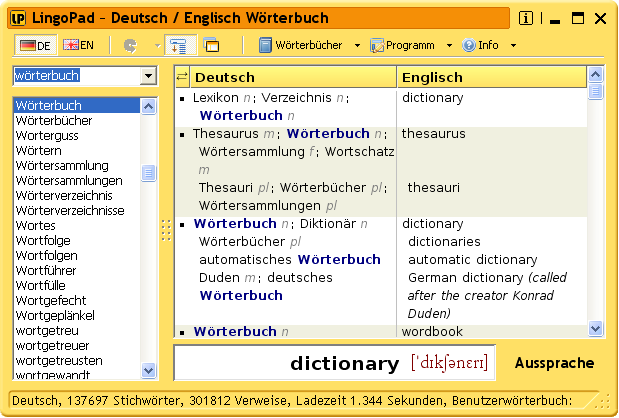The image size is (619, 418).
Task: Toggle the clipboard monitoring toolbar icon
Action: 180,45
